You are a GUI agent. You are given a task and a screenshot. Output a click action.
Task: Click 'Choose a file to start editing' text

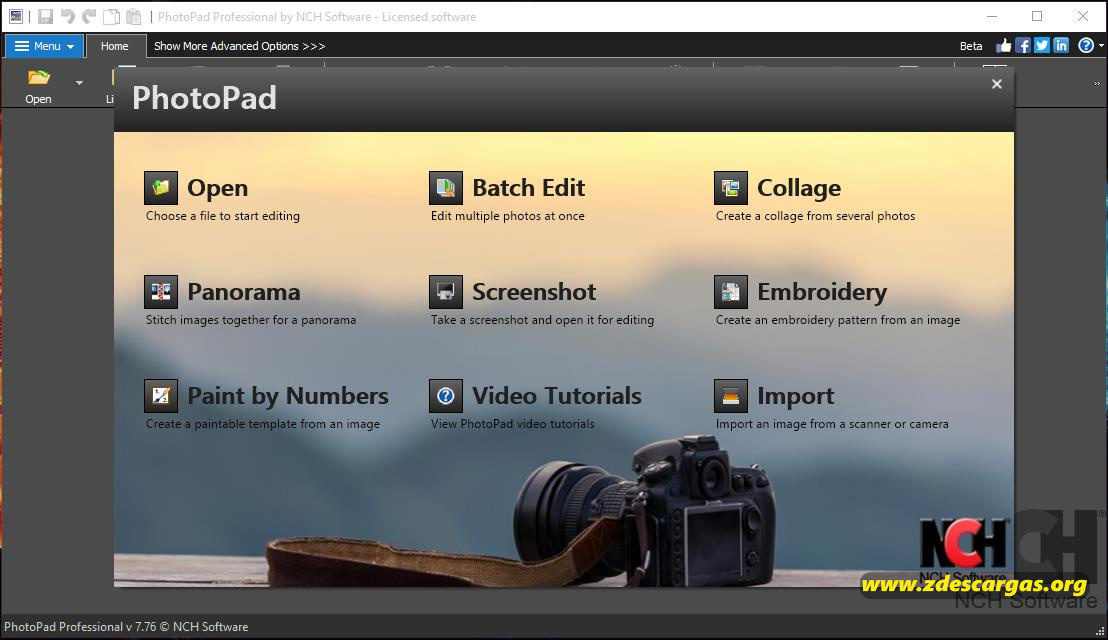point(223,216)
